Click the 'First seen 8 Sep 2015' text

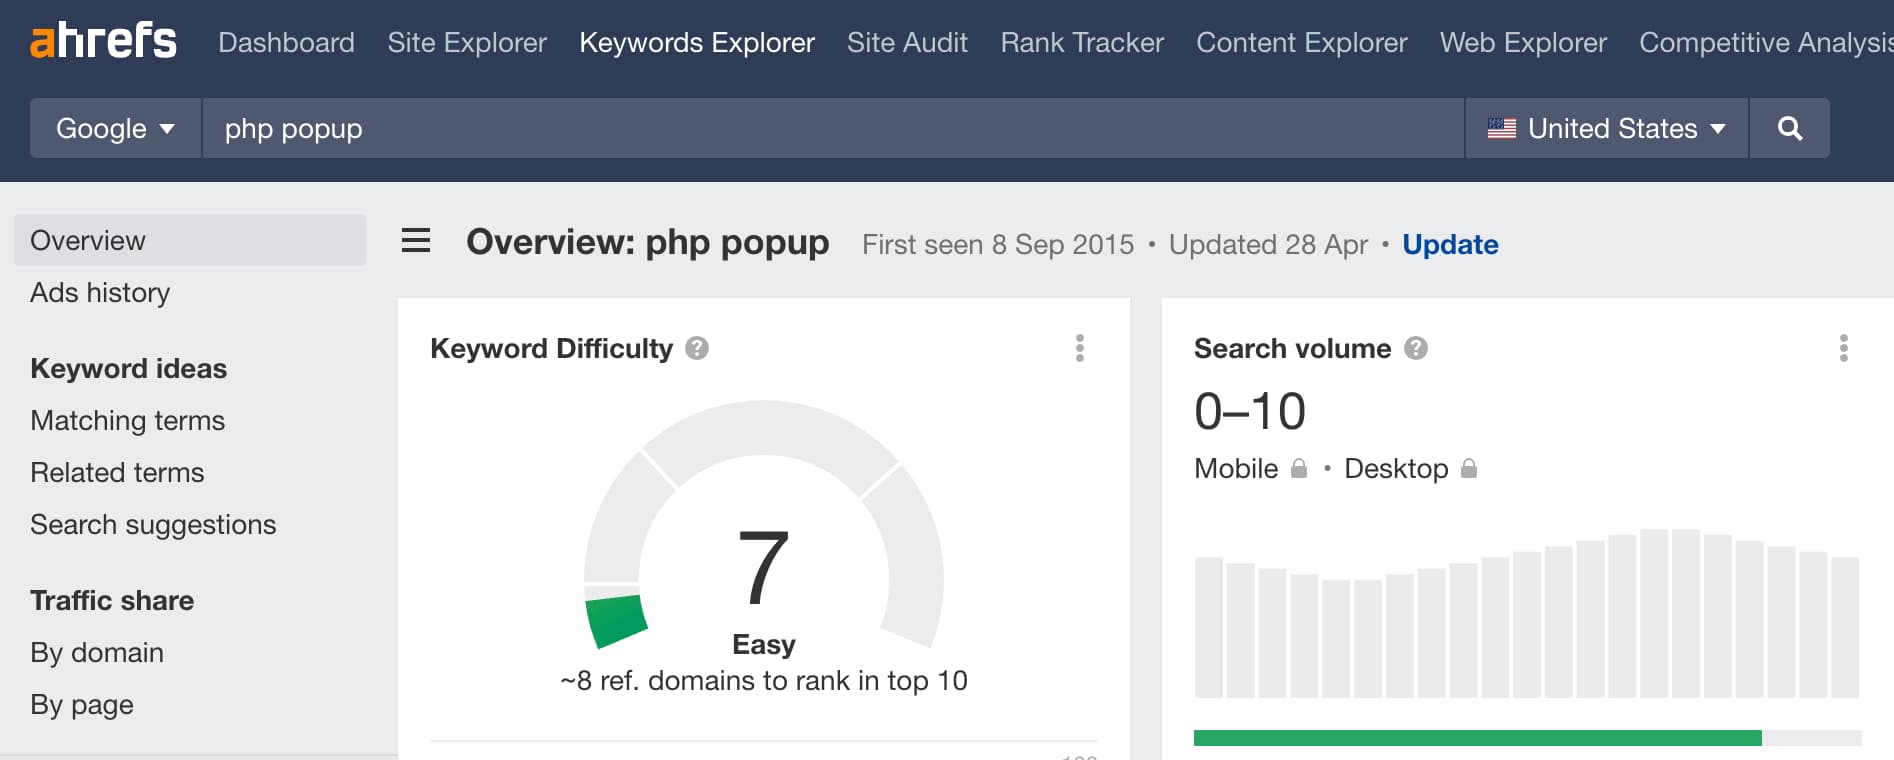998,244
